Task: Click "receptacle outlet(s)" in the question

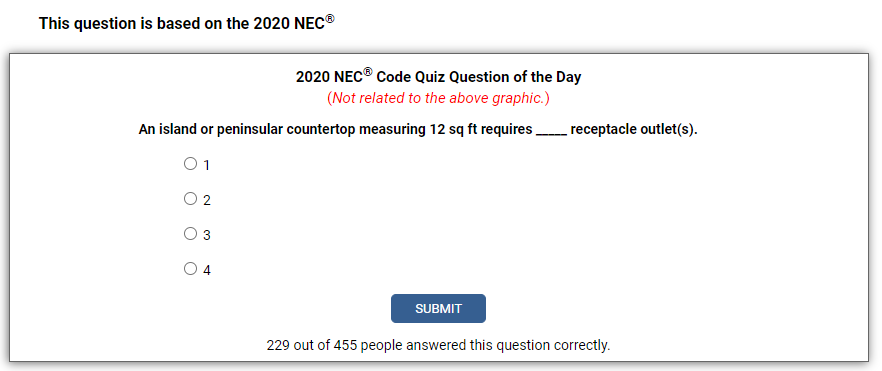Action: [634, 130]
